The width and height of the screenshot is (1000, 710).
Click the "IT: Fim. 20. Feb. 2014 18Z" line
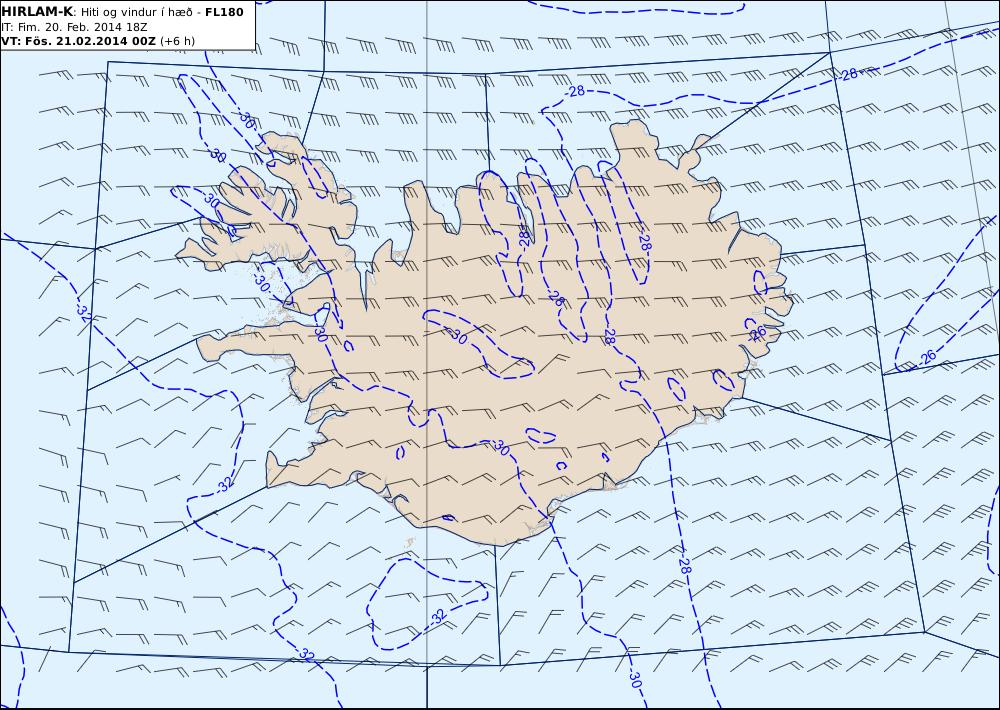pos(75,27)
